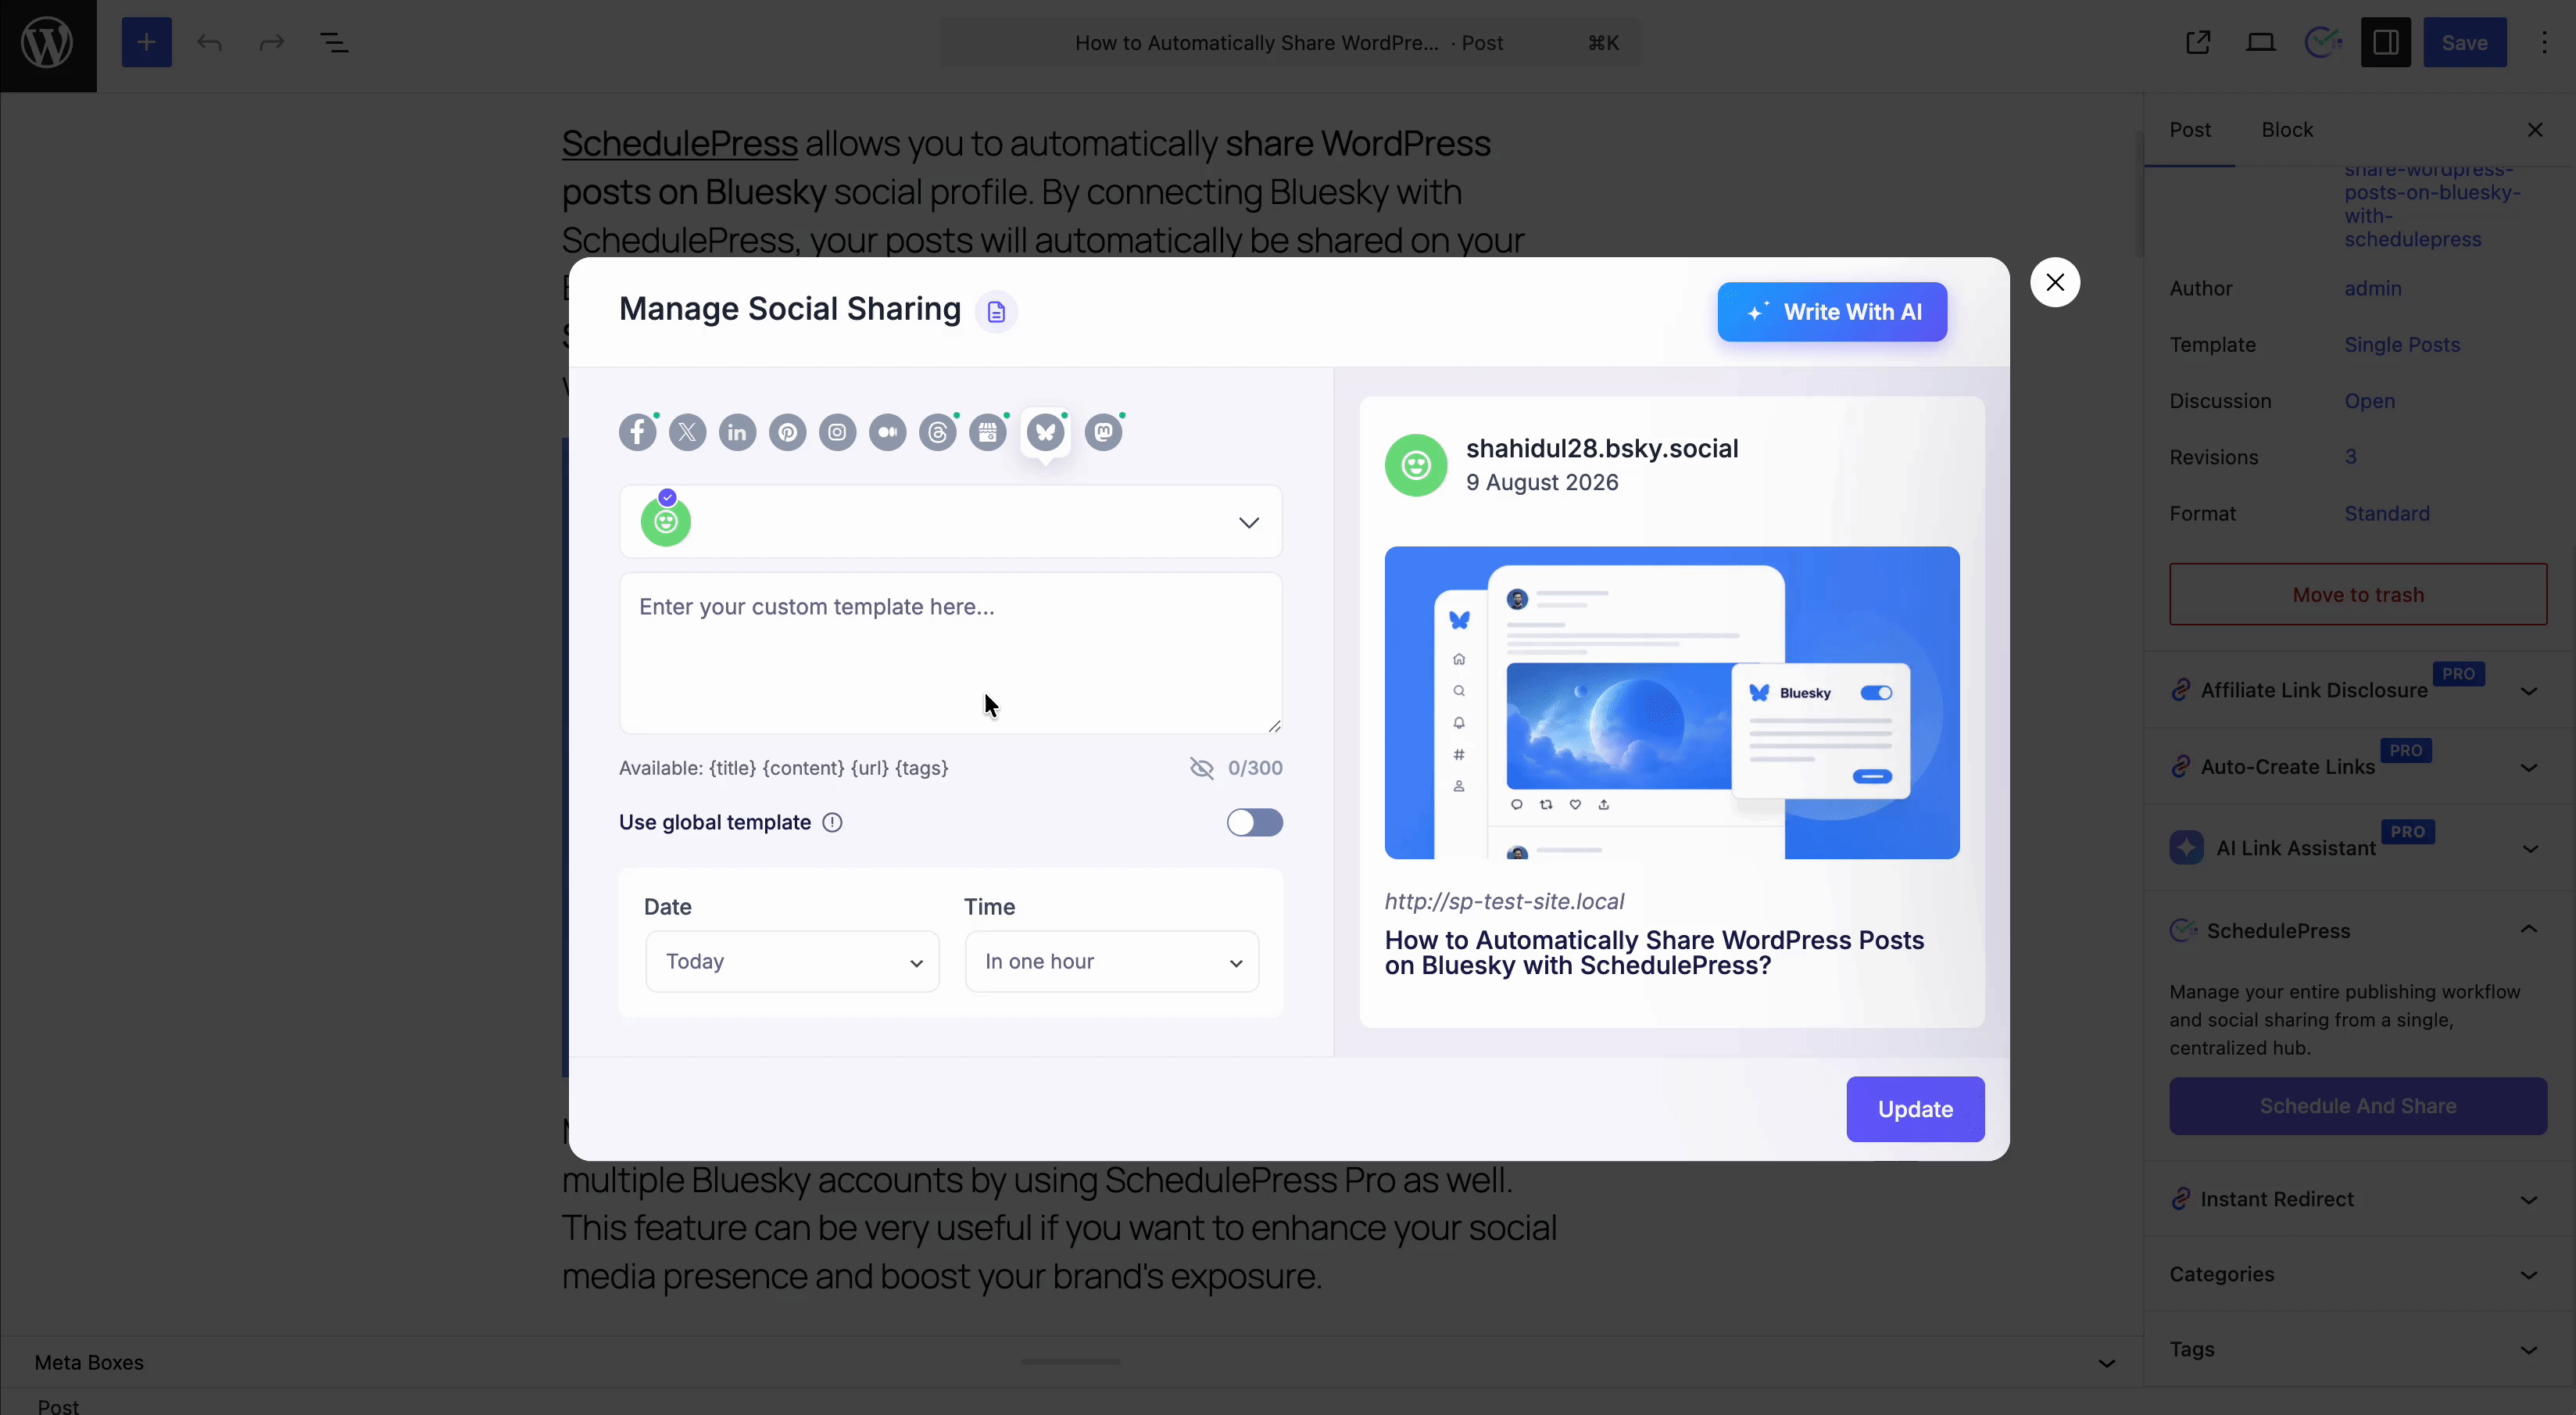Screen dimensions: 2576x1415
Task: Select the Instagram platform icon
Action: tap(837, 432)
